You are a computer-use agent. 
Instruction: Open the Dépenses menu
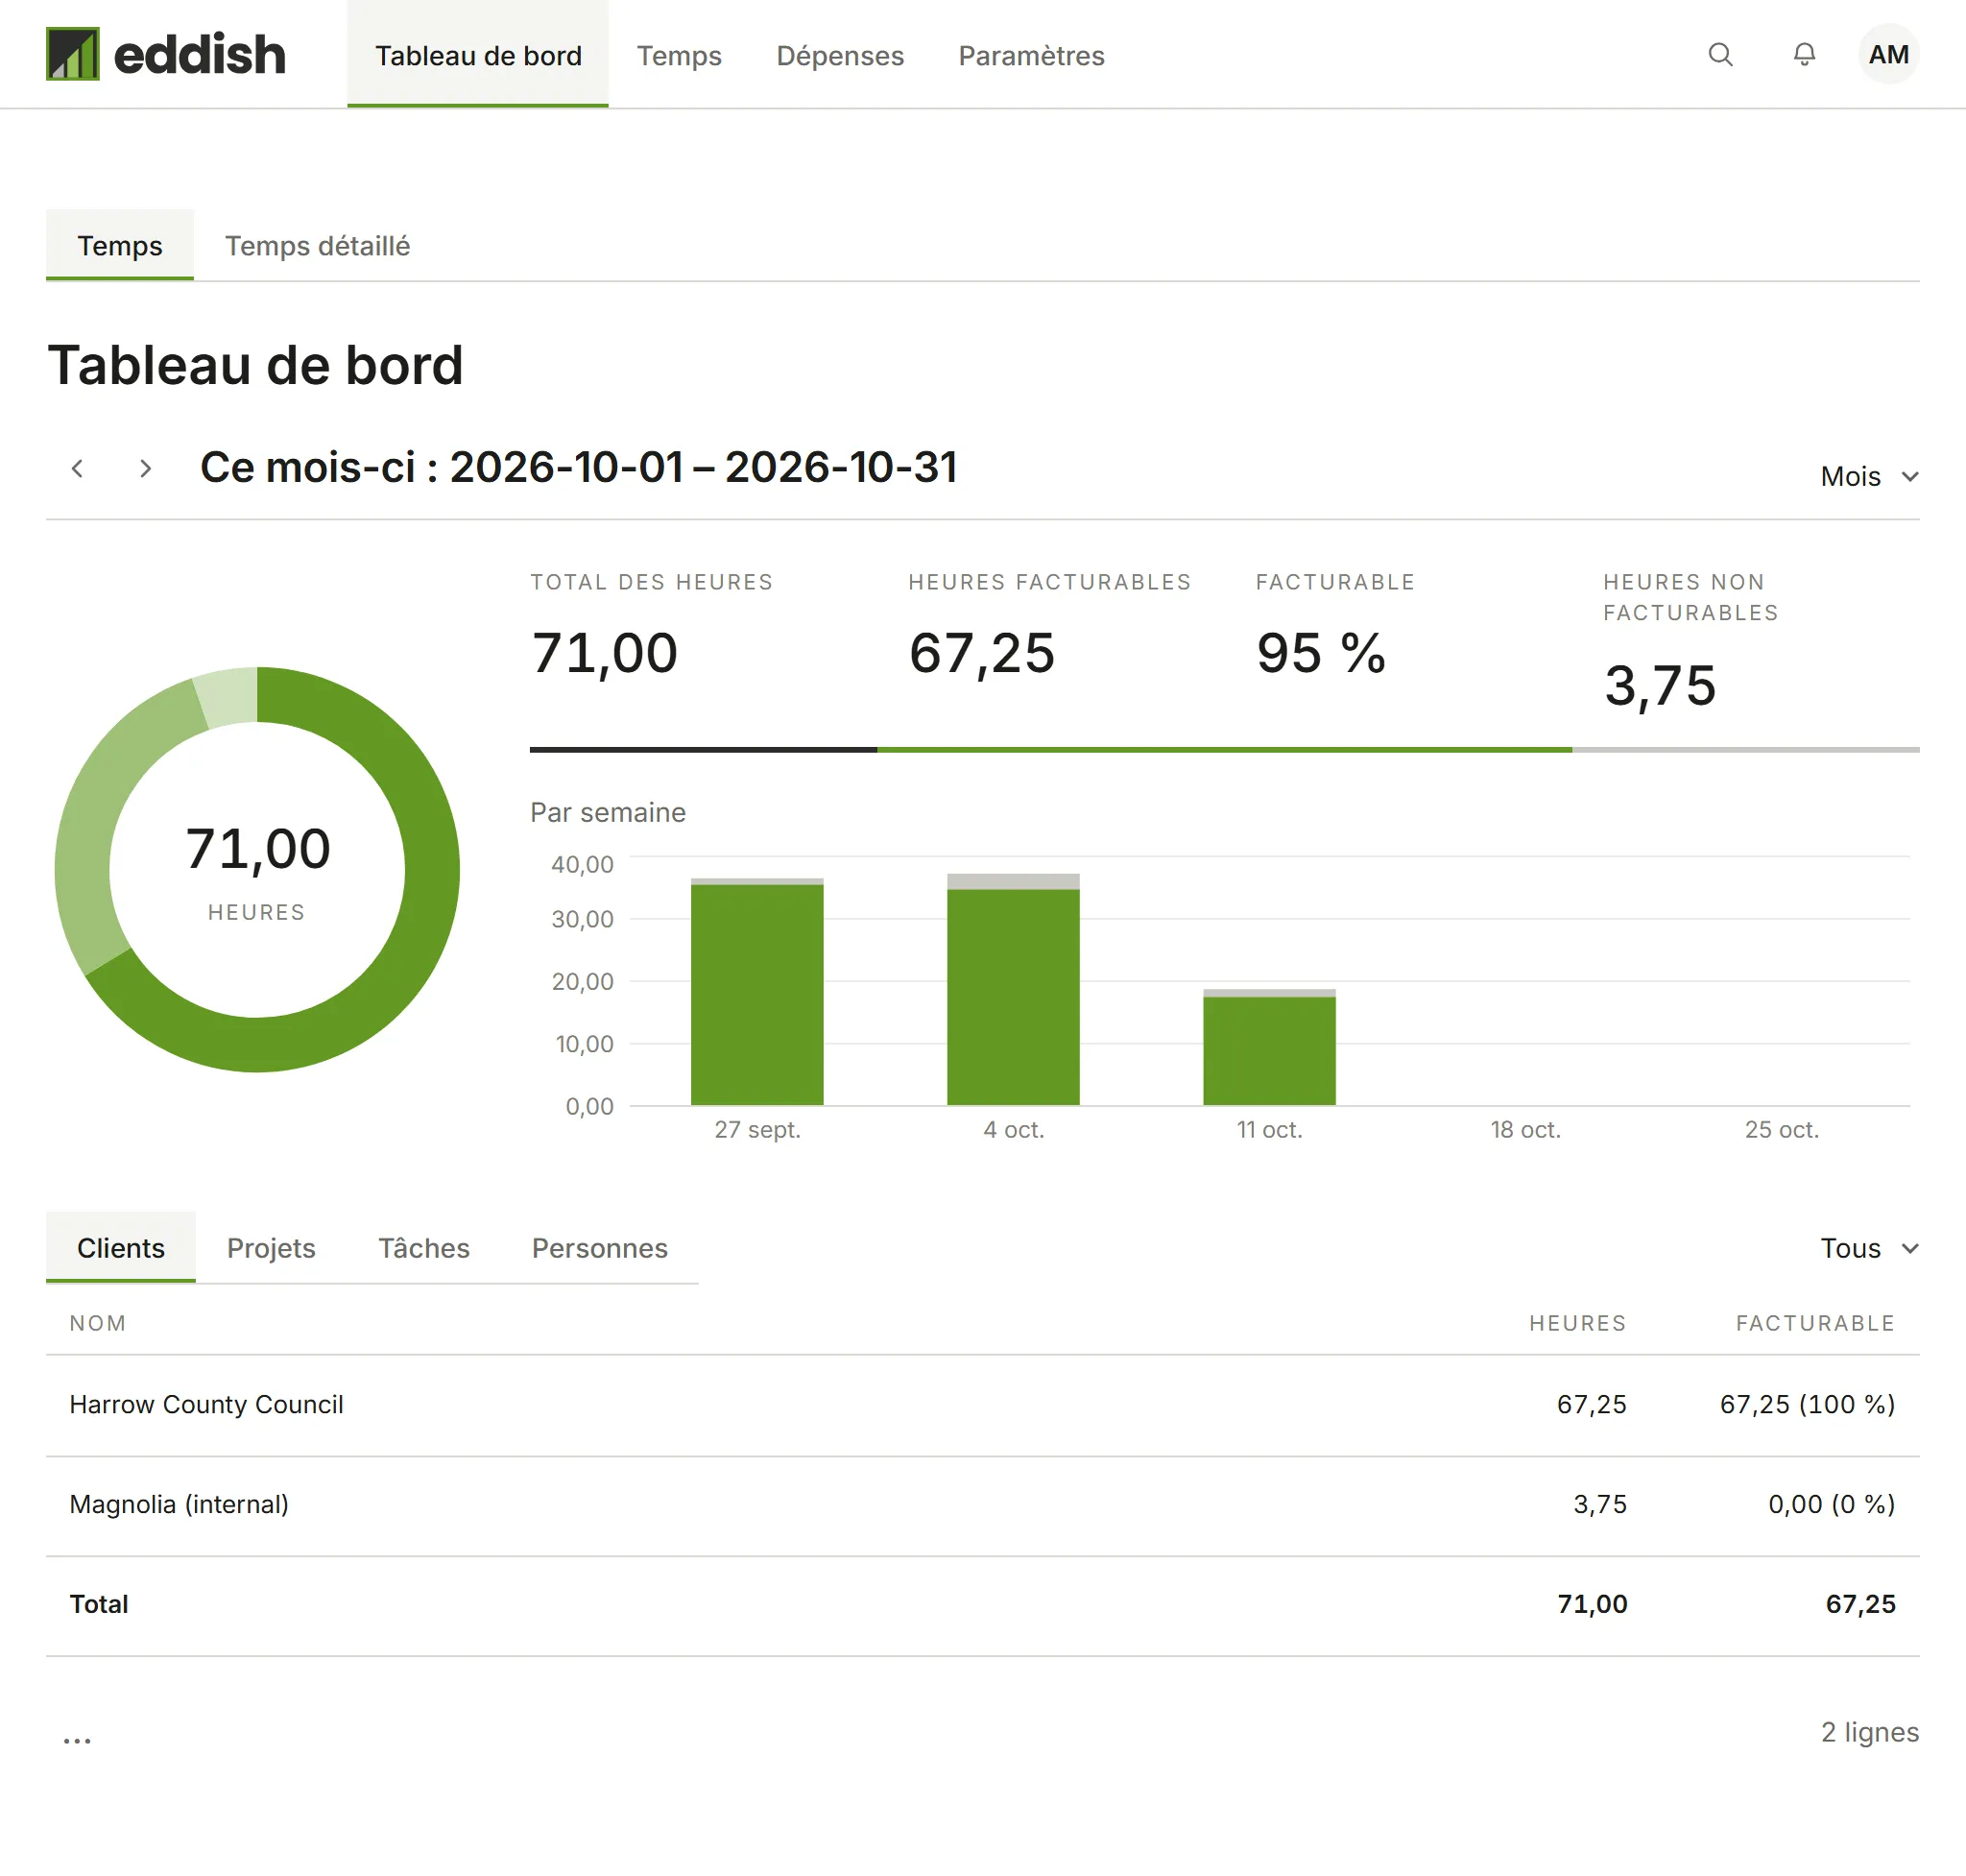click(840, 55)
